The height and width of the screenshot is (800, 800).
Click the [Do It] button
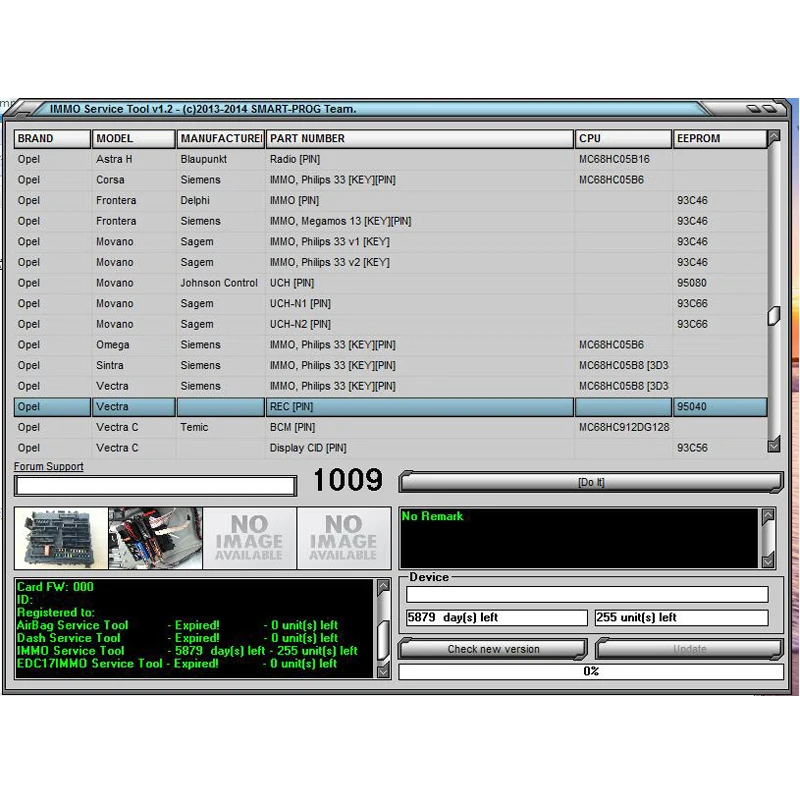(x=591, y=482)
